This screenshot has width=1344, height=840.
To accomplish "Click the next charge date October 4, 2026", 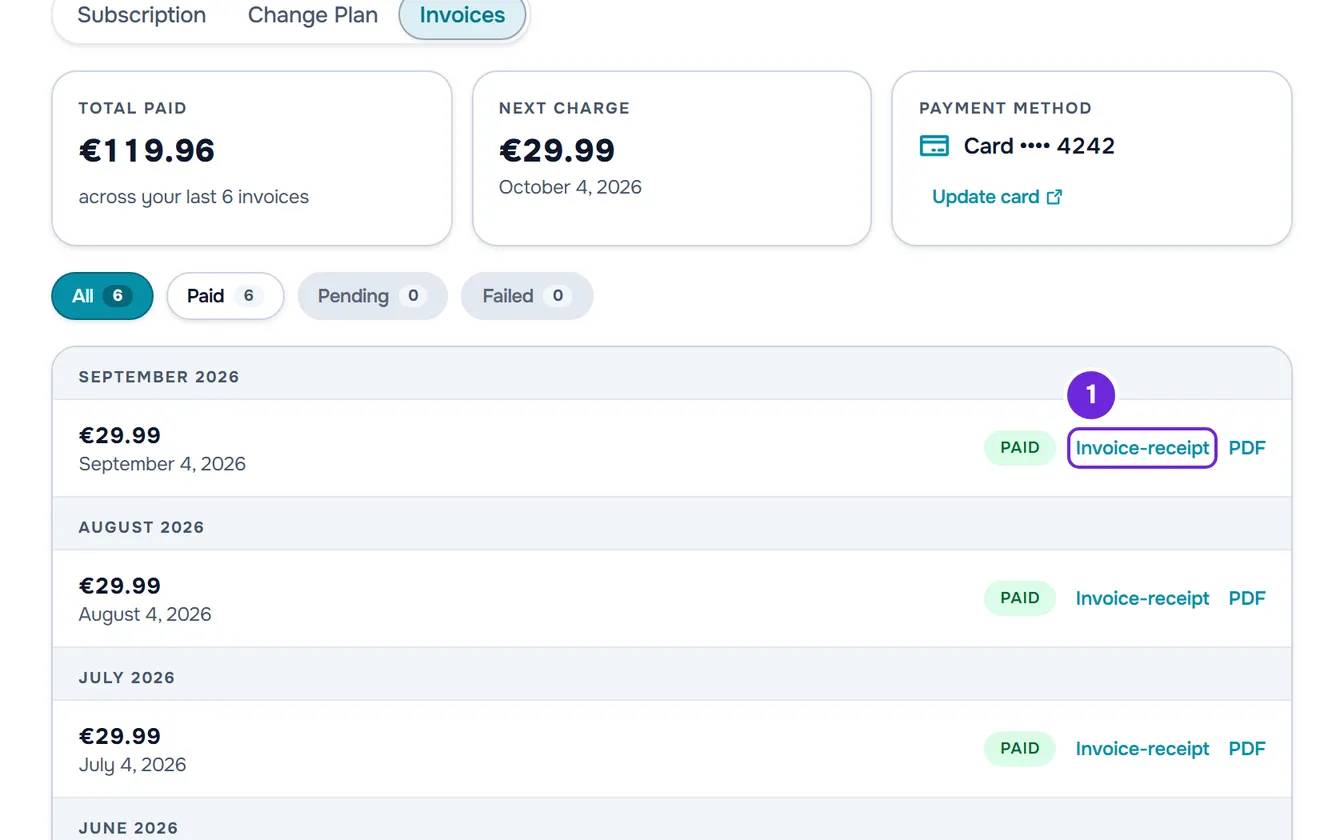I will coord(570,187).
